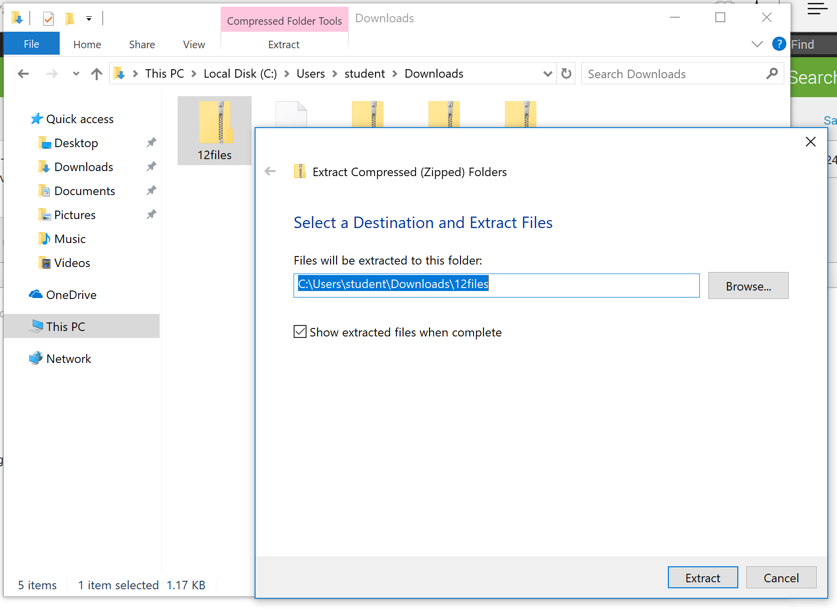Screen dimensions: 837x609
Task: Click the pin icon next to Pictures
Action: pyautogui.click(x=152, y=214)
